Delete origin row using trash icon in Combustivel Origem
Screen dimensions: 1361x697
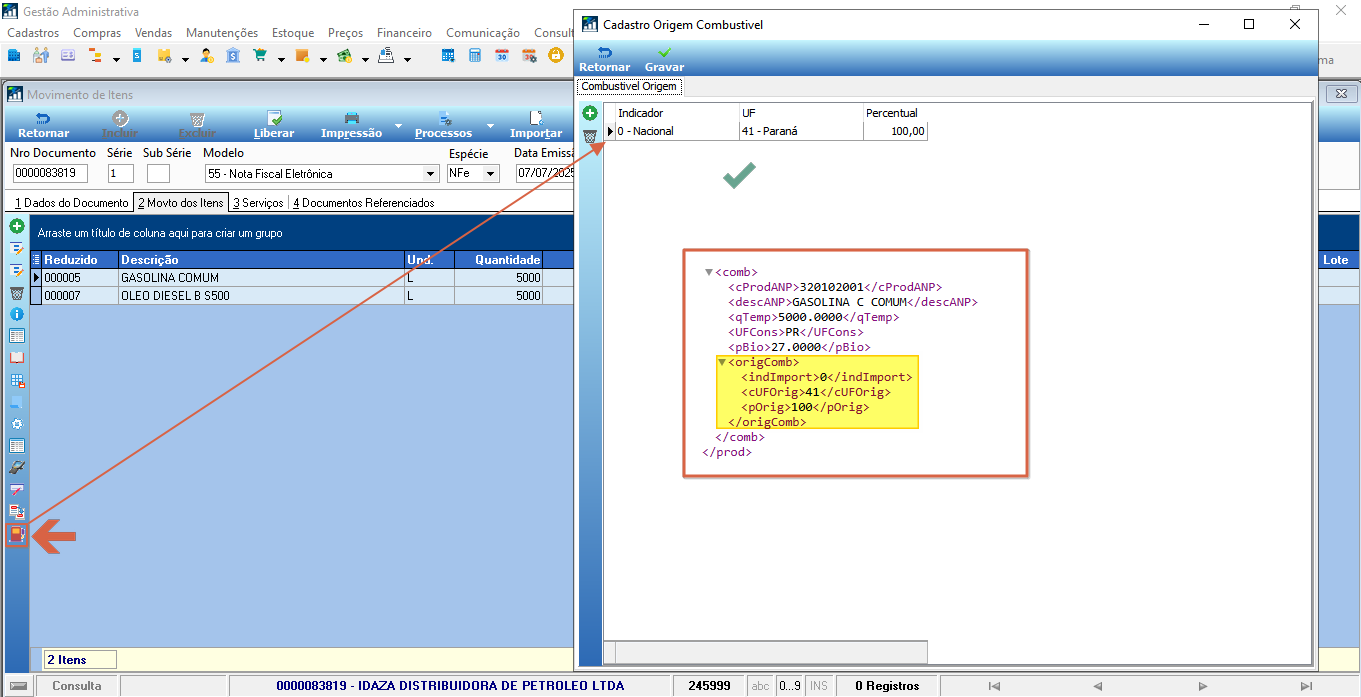[x=590, y=135]
